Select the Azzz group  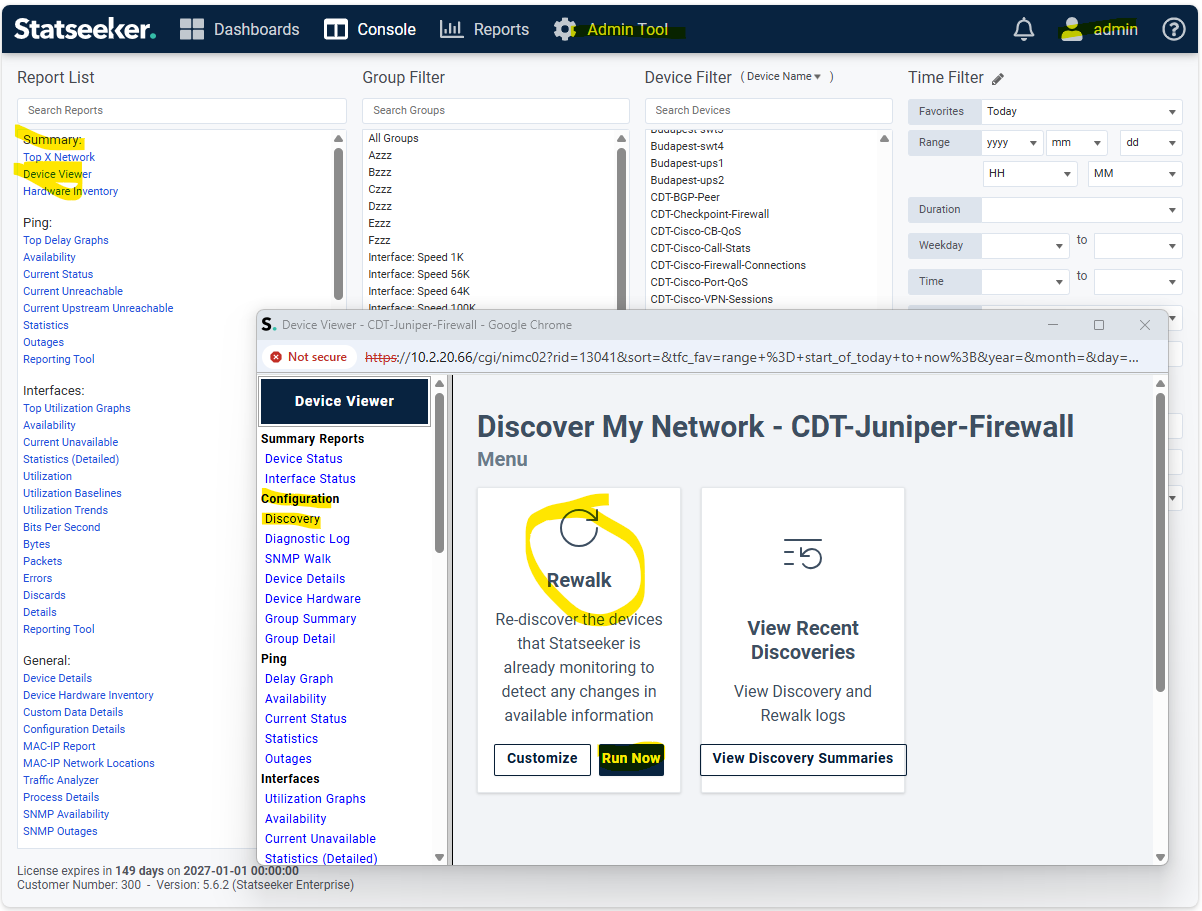(x=380, y=155)
